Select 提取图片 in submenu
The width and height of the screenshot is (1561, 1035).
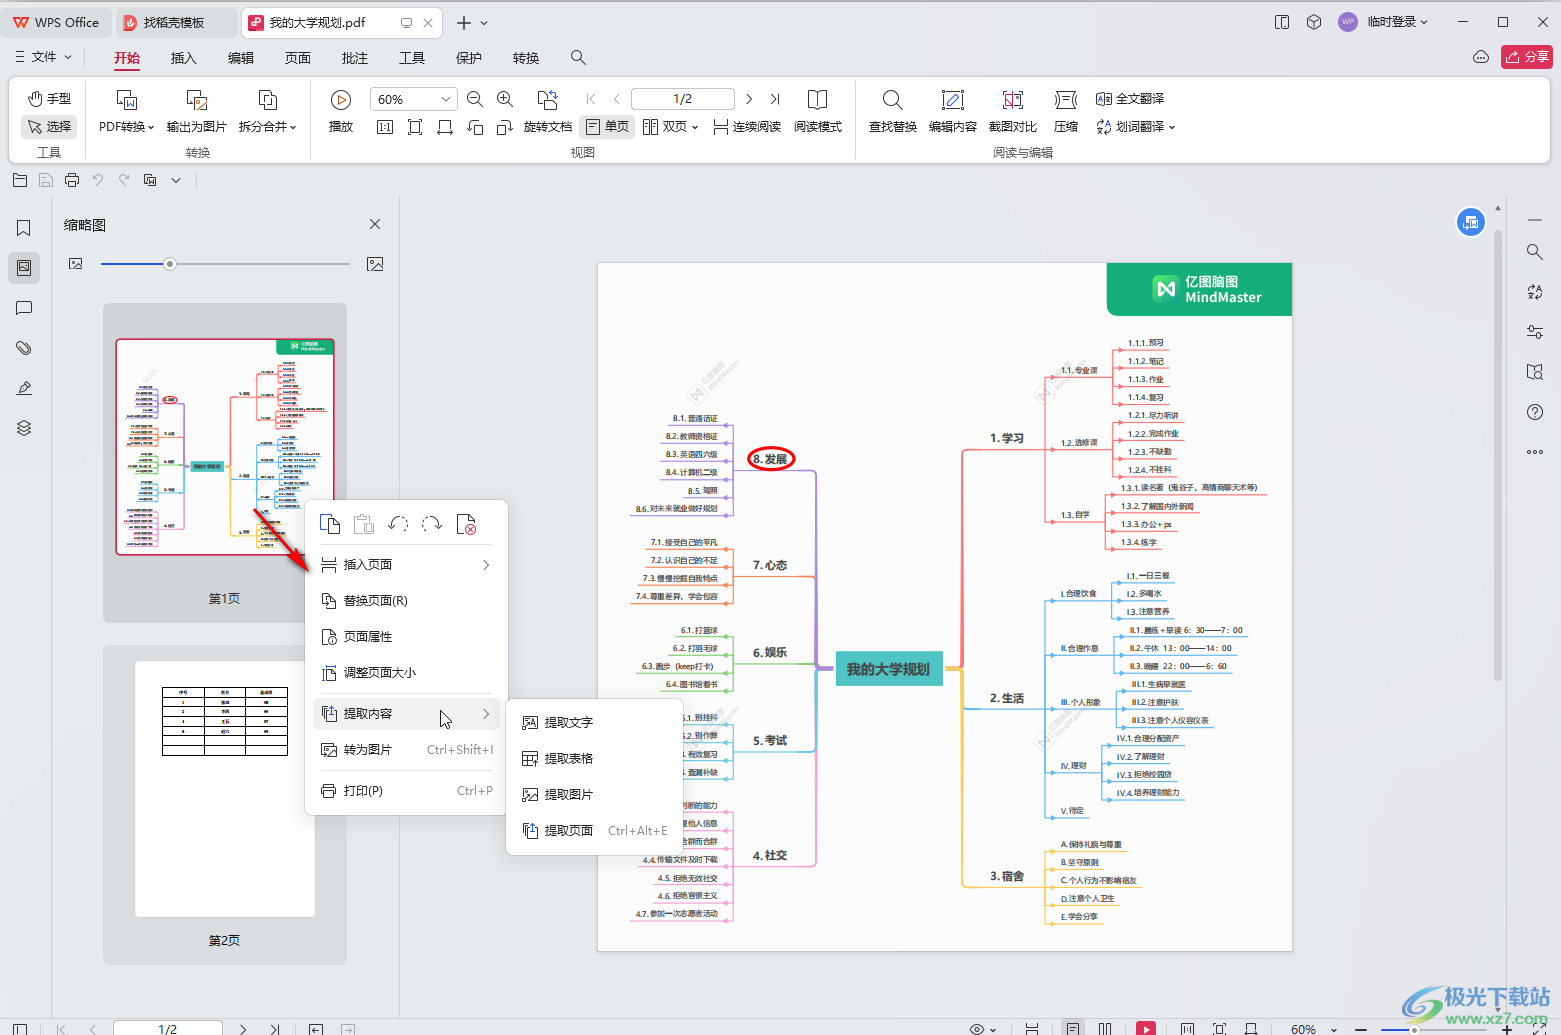tap(594, 795)
